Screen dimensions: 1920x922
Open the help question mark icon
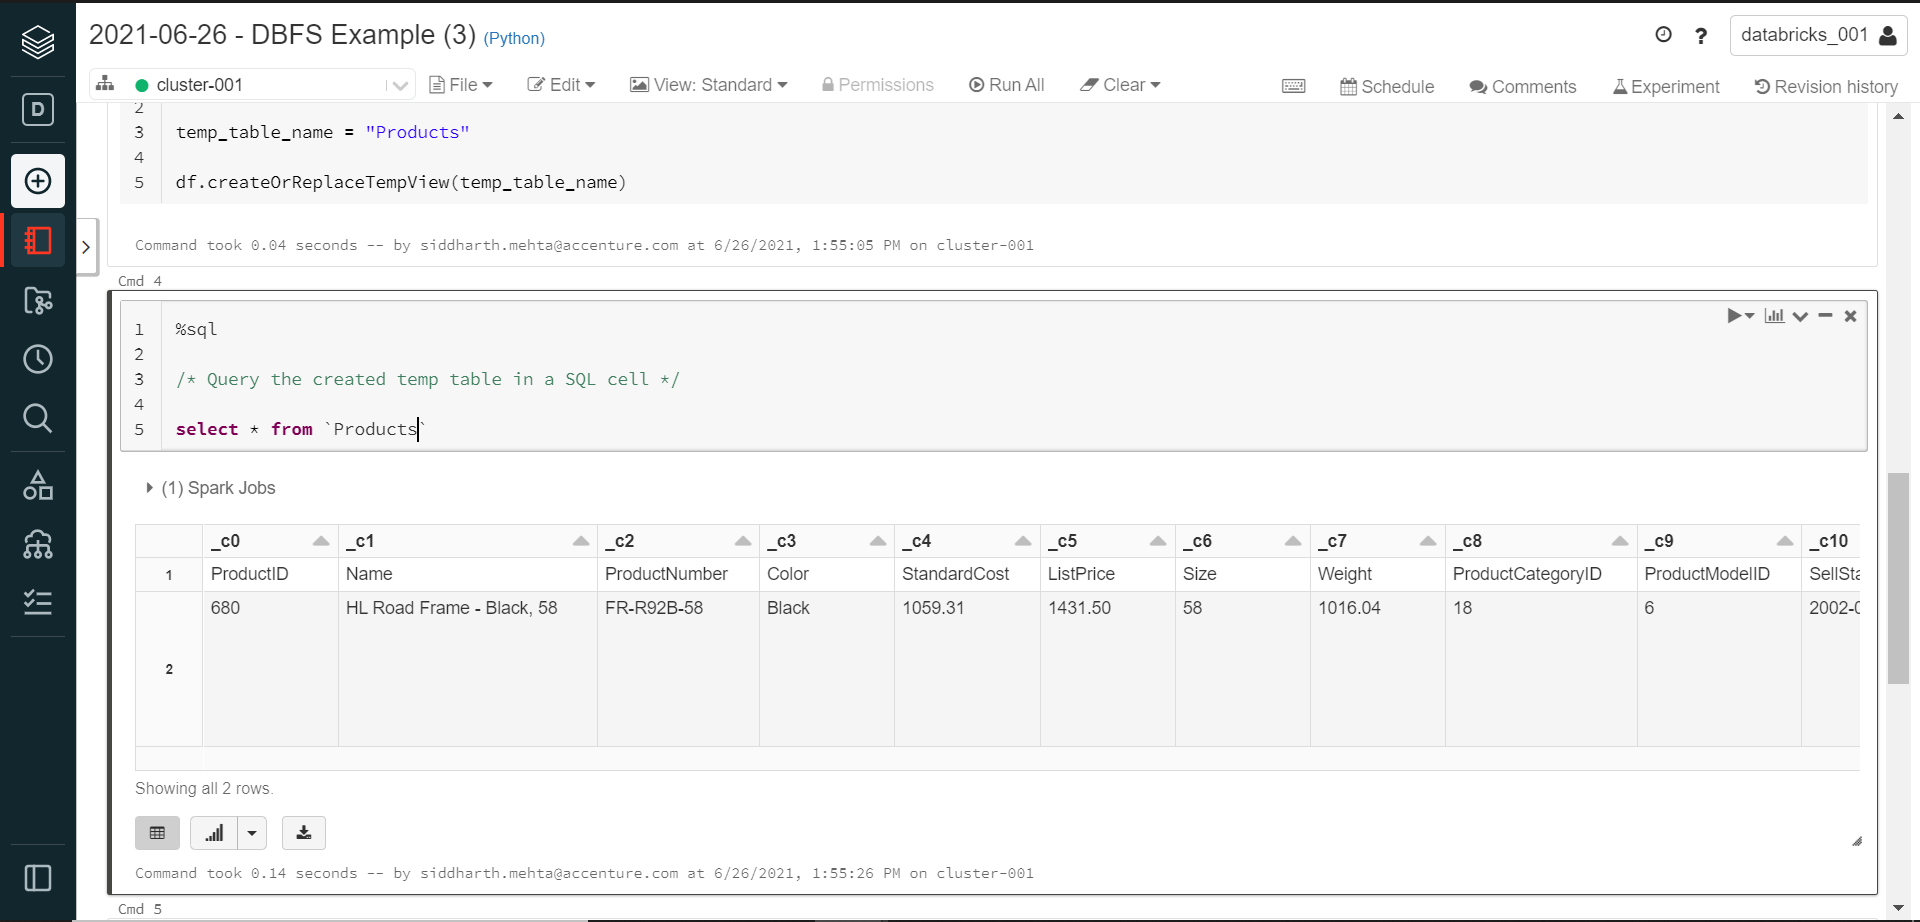click(1701, 36)
